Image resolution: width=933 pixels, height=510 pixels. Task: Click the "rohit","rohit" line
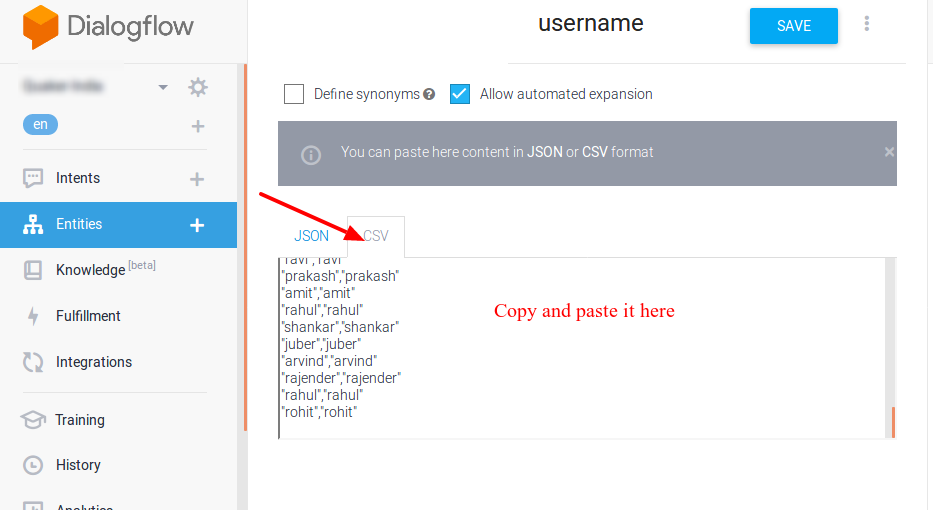tap(320, 412)
